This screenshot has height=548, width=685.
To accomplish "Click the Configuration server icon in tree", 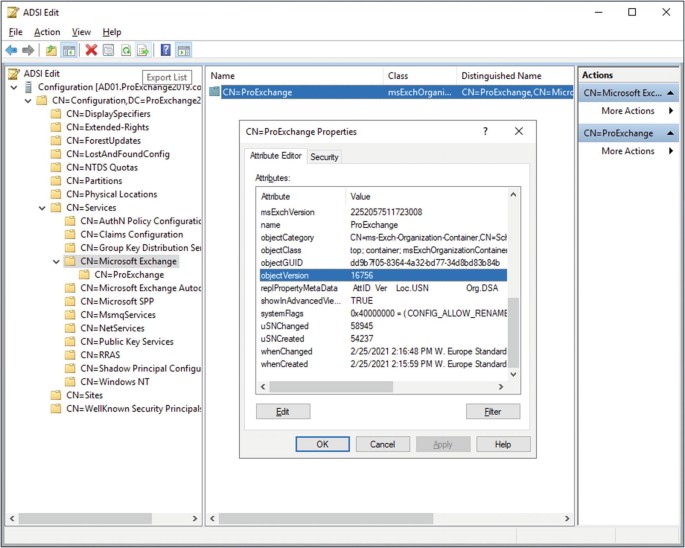I will click(x=28, y=87).
